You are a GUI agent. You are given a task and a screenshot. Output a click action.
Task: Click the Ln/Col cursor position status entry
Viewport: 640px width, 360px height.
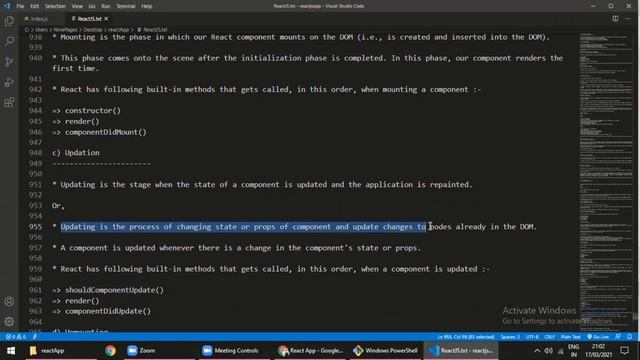point(466,337)
